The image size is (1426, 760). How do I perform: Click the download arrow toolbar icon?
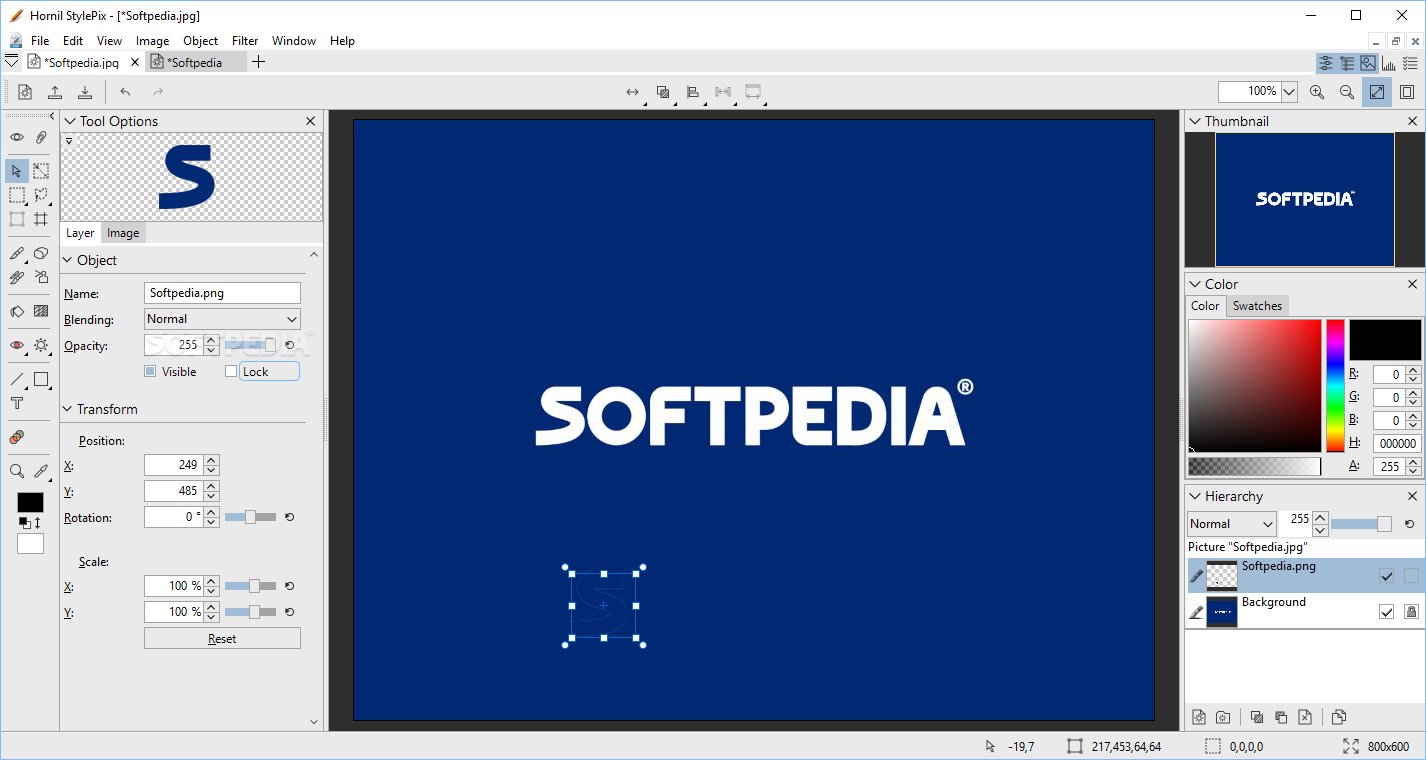click(x=85, y=92)
